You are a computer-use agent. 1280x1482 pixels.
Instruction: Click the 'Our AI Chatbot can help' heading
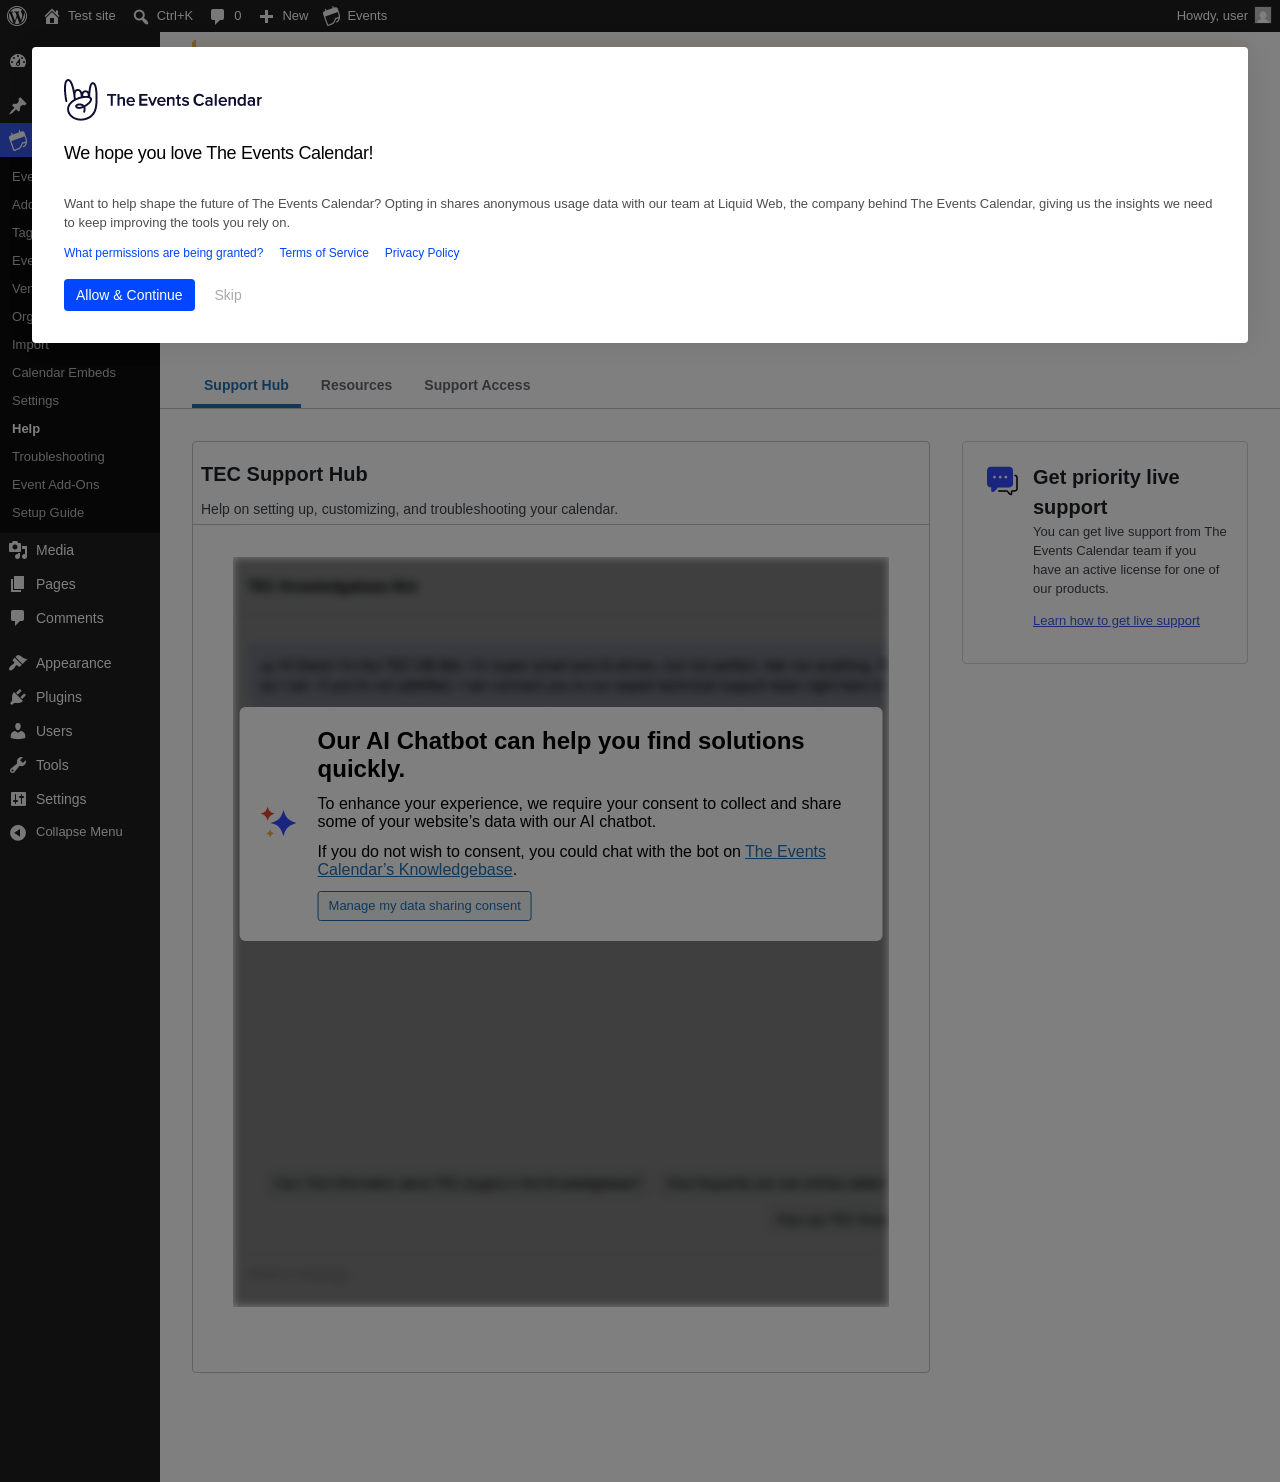561,755
